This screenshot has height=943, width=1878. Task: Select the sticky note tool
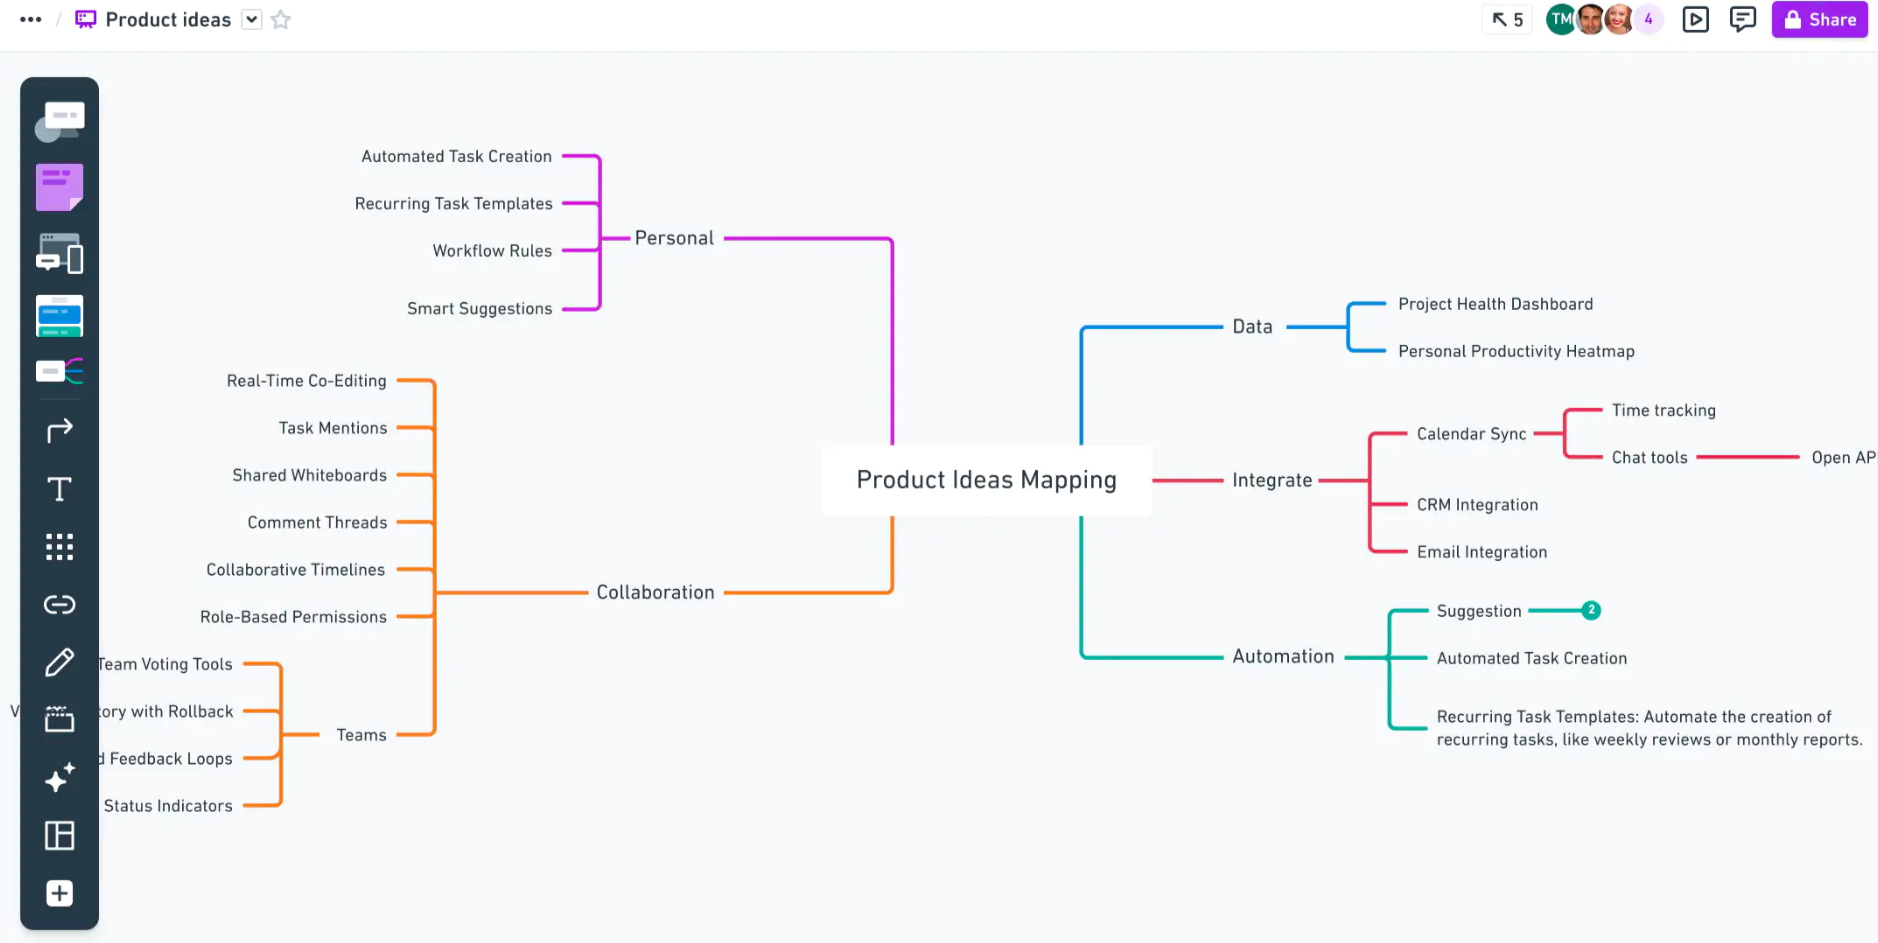tap(59, 187)
